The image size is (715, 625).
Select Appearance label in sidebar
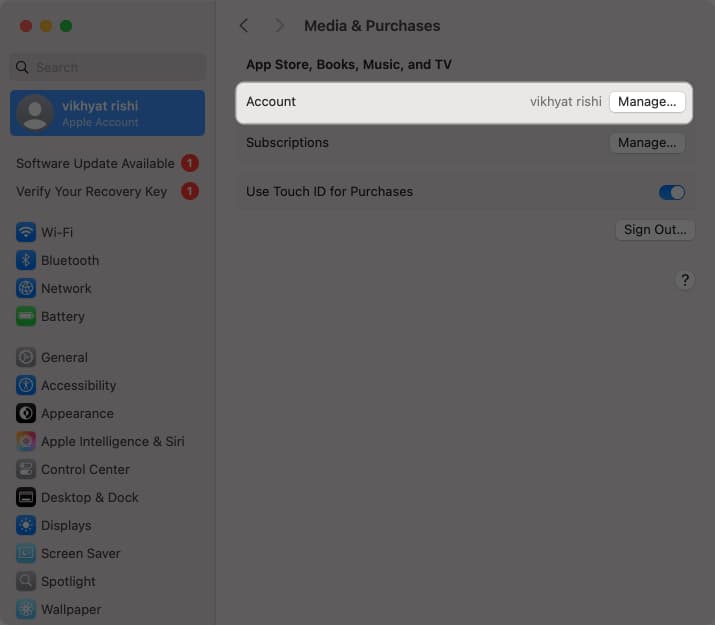[x=78, y=413]
